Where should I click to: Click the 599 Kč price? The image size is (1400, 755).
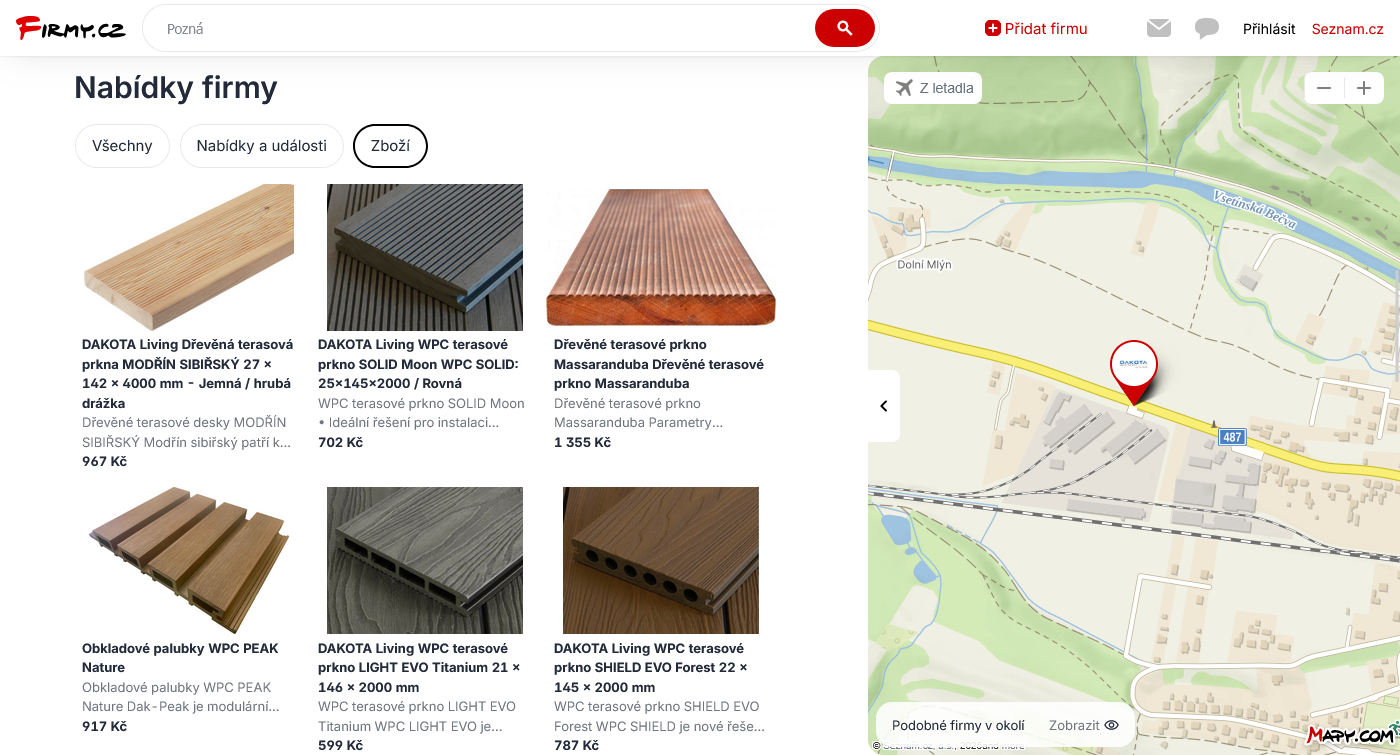(340, 745)
